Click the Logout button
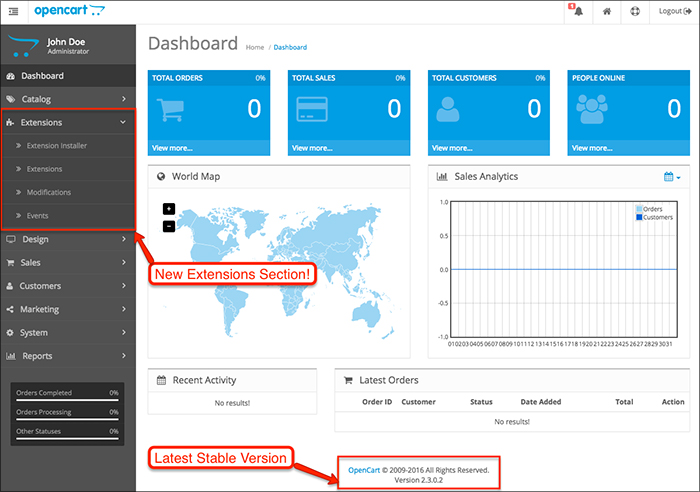This screenshot has width=700, height=492. click(x=672, y=12)
